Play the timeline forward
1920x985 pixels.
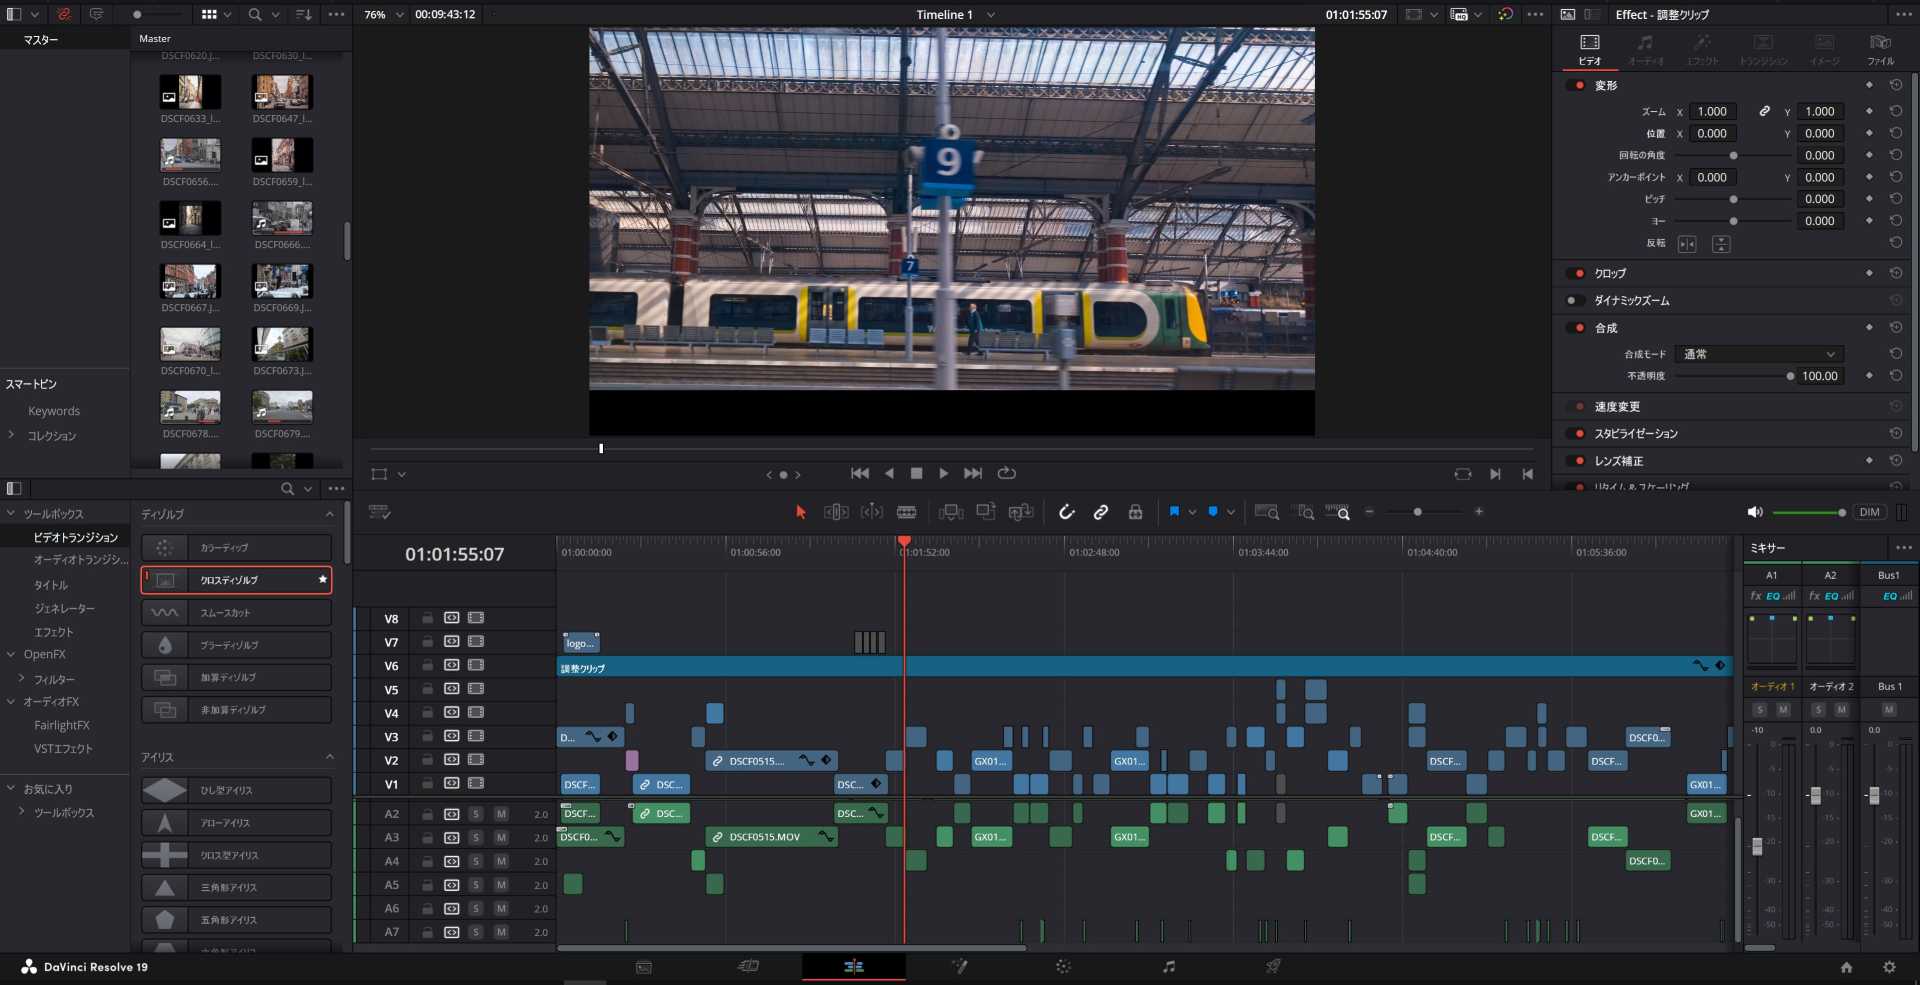tap(943, 473)
